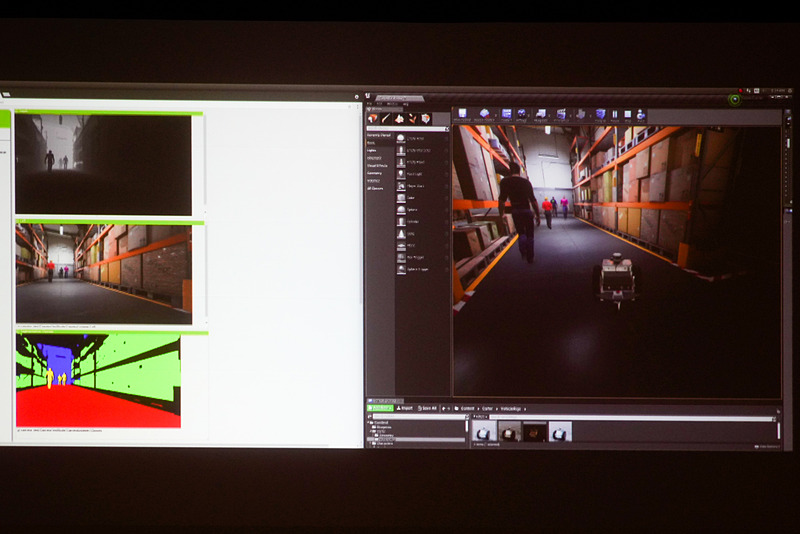
Task: Open the Help menu
Action: [406, 104]
